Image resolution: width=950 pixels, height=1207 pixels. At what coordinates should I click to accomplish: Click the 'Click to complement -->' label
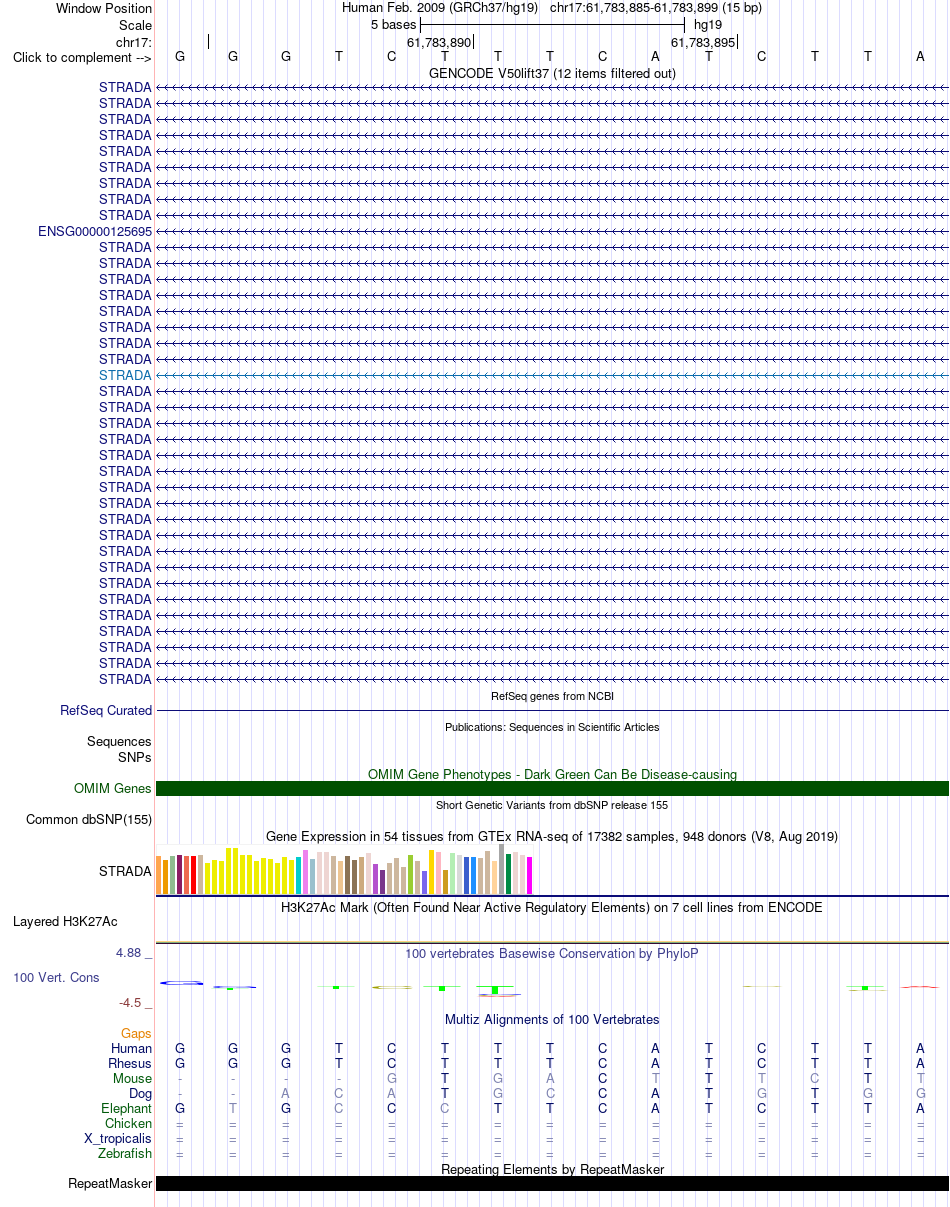pyautogui.click(x=82, y=57)
